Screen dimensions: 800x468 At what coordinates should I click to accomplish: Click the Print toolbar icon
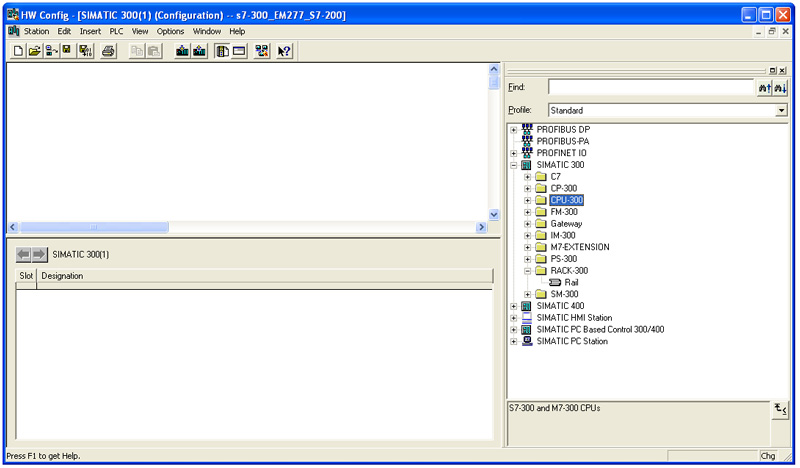(108, 51)
